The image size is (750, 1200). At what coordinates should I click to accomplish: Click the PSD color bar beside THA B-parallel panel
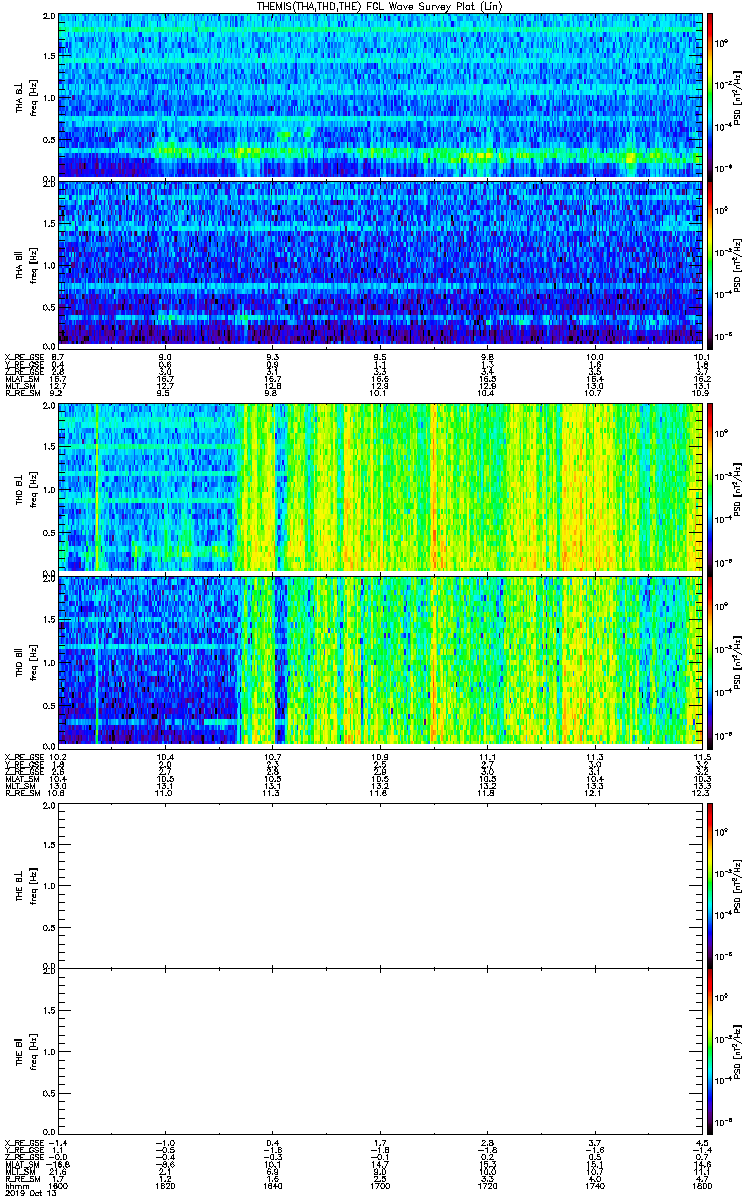point(710,263)
